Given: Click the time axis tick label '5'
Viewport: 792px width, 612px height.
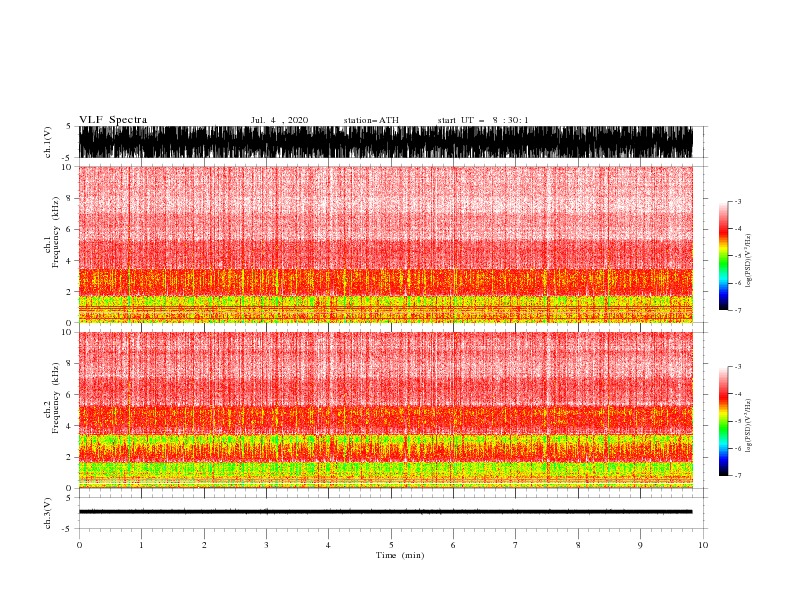Looking at the screenshot, I should 391,545.
